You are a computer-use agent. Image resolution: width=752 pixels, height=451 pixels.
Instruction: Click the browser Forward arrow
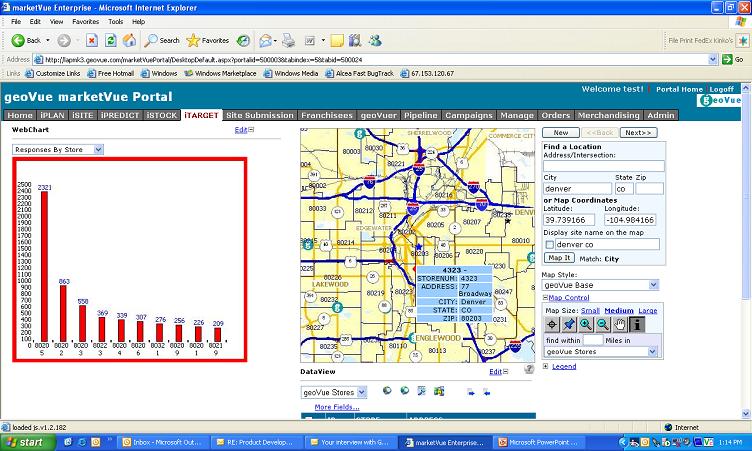tap(64, 41)
